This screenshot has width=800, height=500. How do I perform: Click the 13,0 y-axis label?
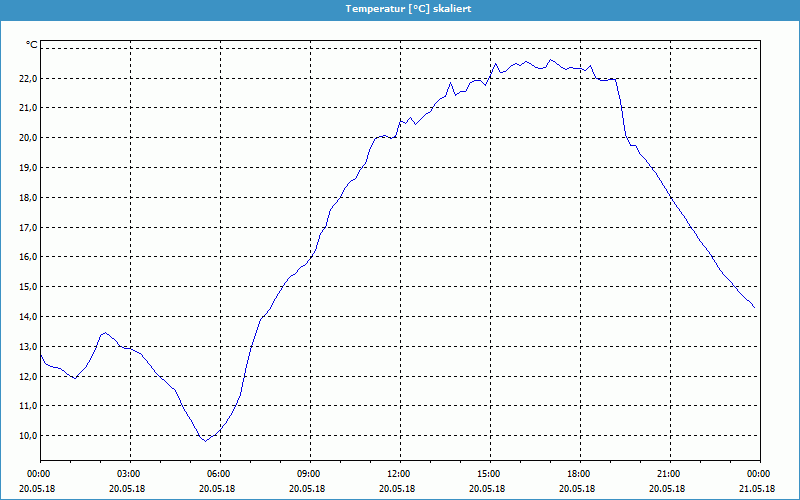[26, 347]
